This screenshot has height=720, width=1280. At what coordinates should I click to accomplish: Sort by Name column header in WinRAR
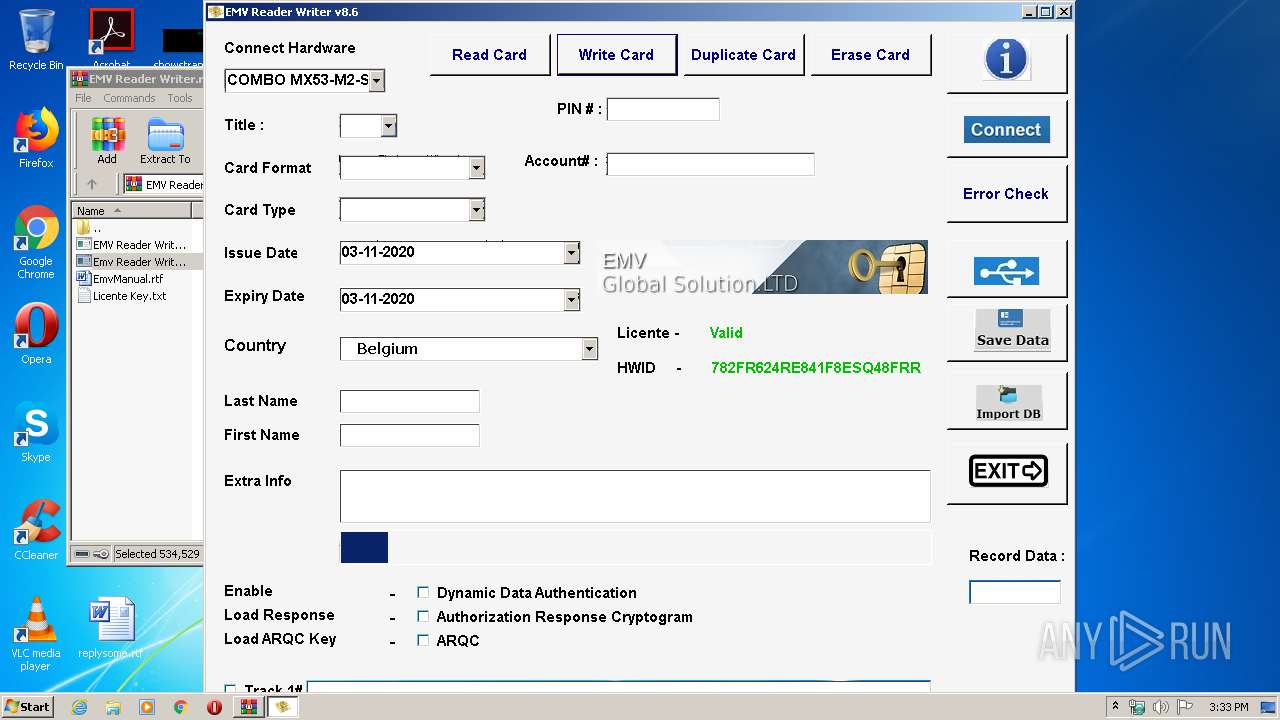132,211
